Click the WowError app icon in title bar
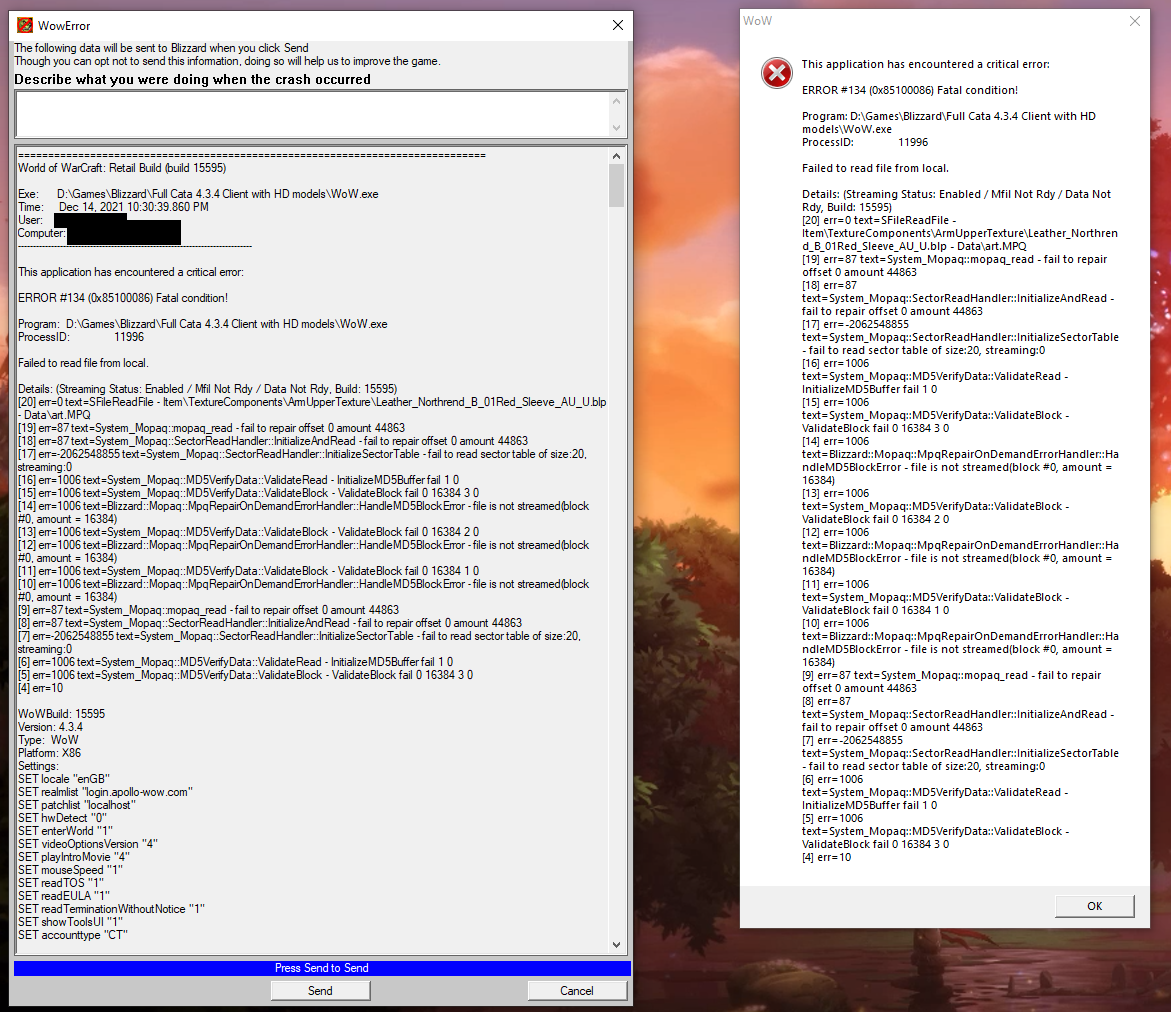1171x1012 pixels. (25, 25)
